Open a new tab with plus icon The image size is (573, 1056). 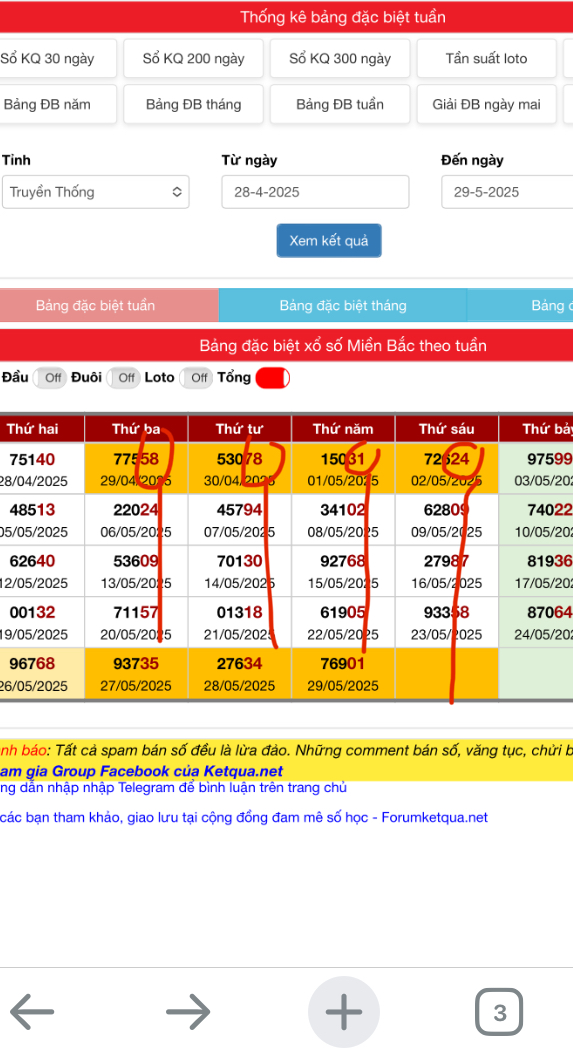(x=343, y=1012)
